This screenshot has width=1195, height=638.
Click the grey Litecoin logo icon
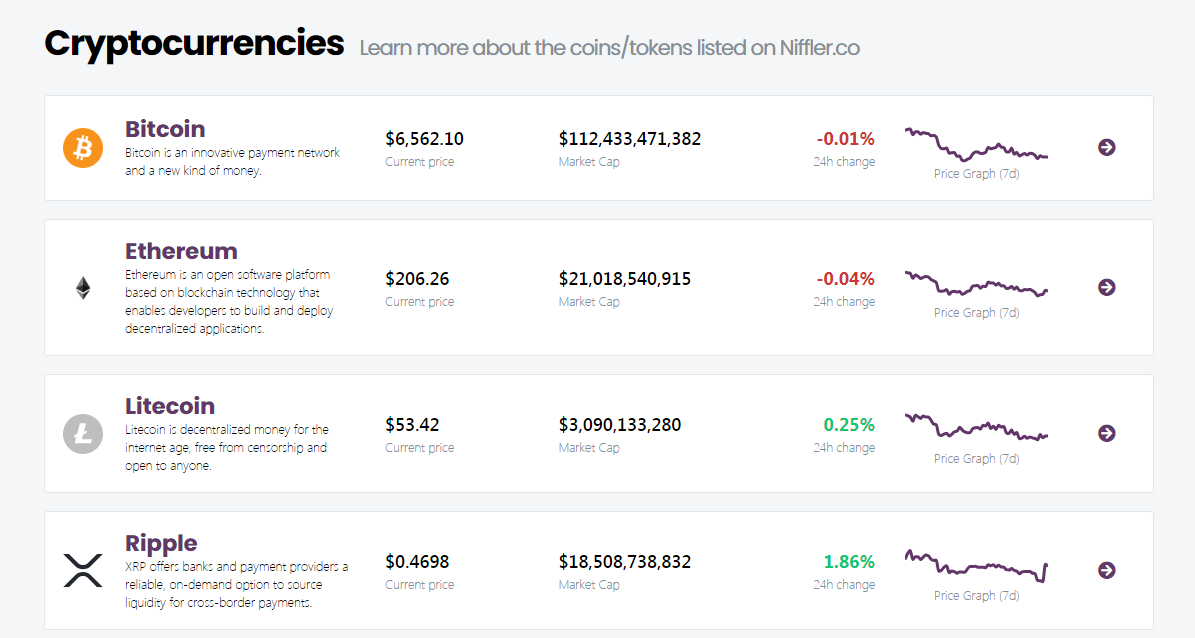tap(82, 434)
